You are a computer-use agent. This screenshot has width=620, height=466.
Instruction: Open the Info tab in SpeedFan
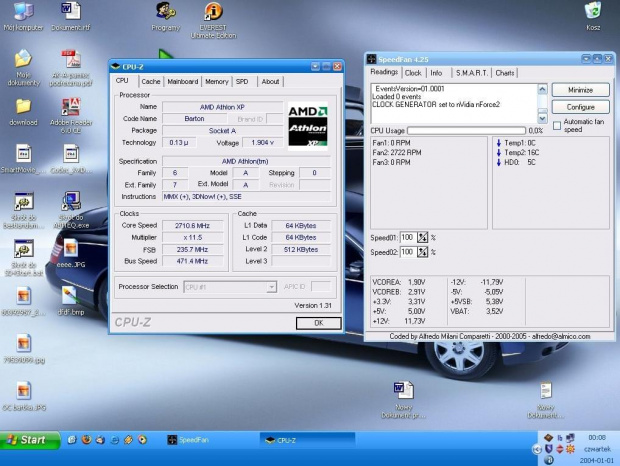(x=436, y=73)
